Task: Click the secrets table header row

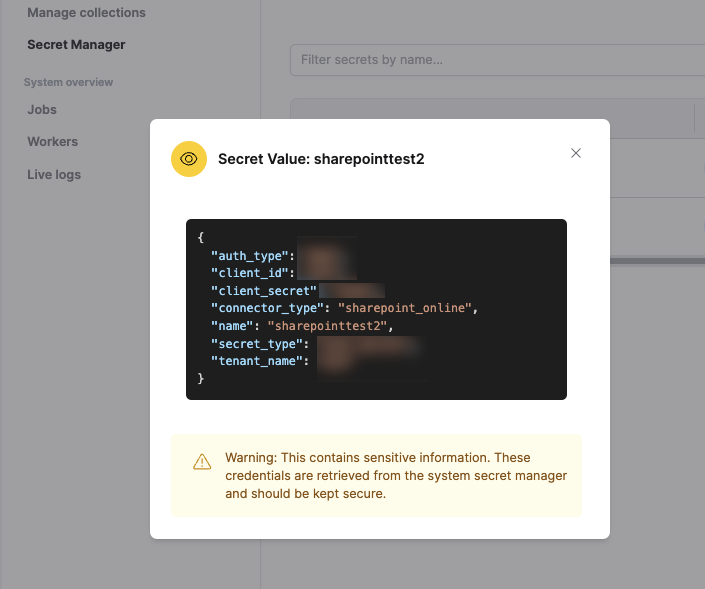Action: point(495,118)
